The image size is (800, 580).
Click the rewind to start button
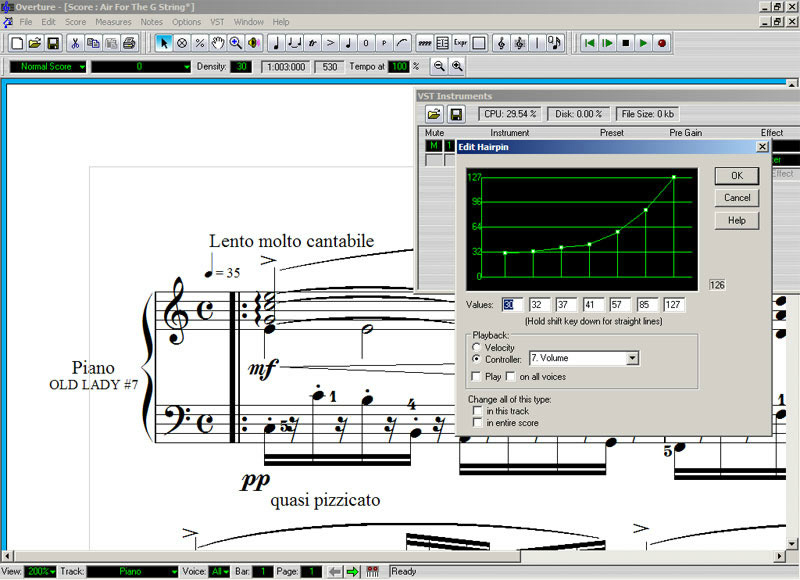[x=589, y=43]
